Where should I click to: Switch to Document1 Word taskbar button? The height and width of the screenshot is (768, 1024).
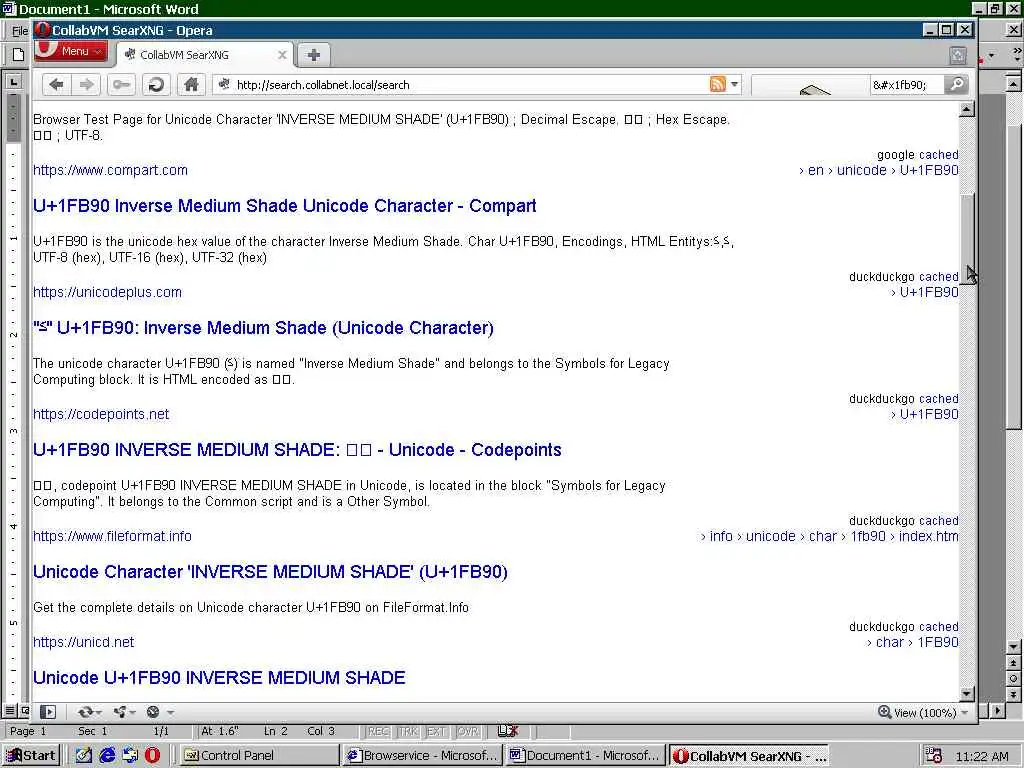[586, 755]
